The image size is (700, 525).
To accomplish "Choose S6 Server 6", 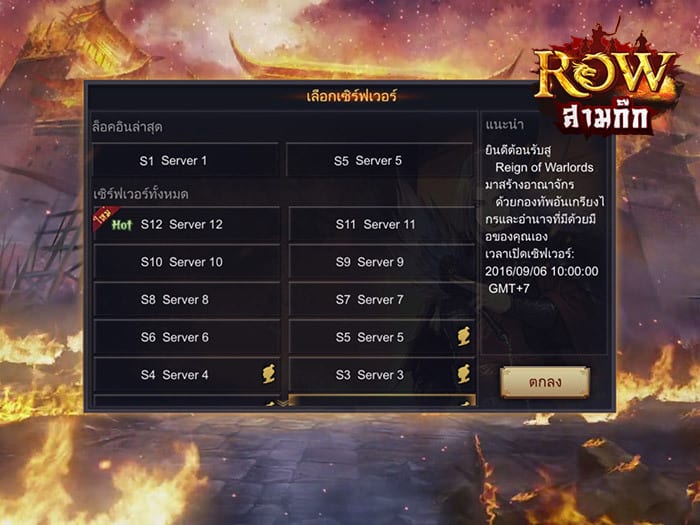I will (187, 337).
